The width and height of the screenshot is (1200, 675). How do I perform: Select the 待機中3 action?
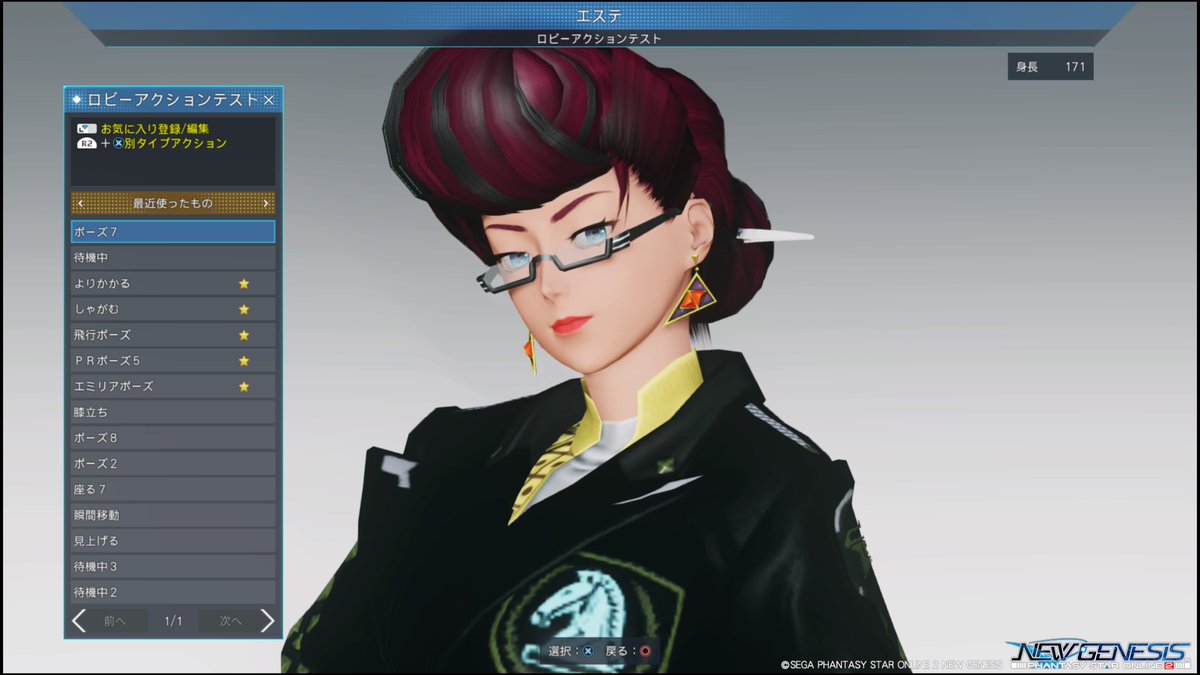click(173, 567)
